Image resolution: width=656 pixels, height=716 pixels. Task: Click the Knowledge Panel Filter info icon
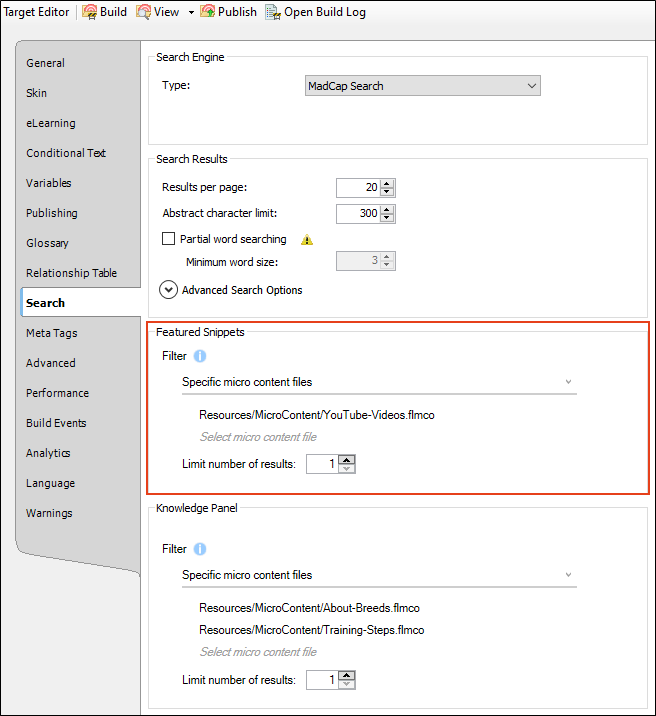pos(200,549)
